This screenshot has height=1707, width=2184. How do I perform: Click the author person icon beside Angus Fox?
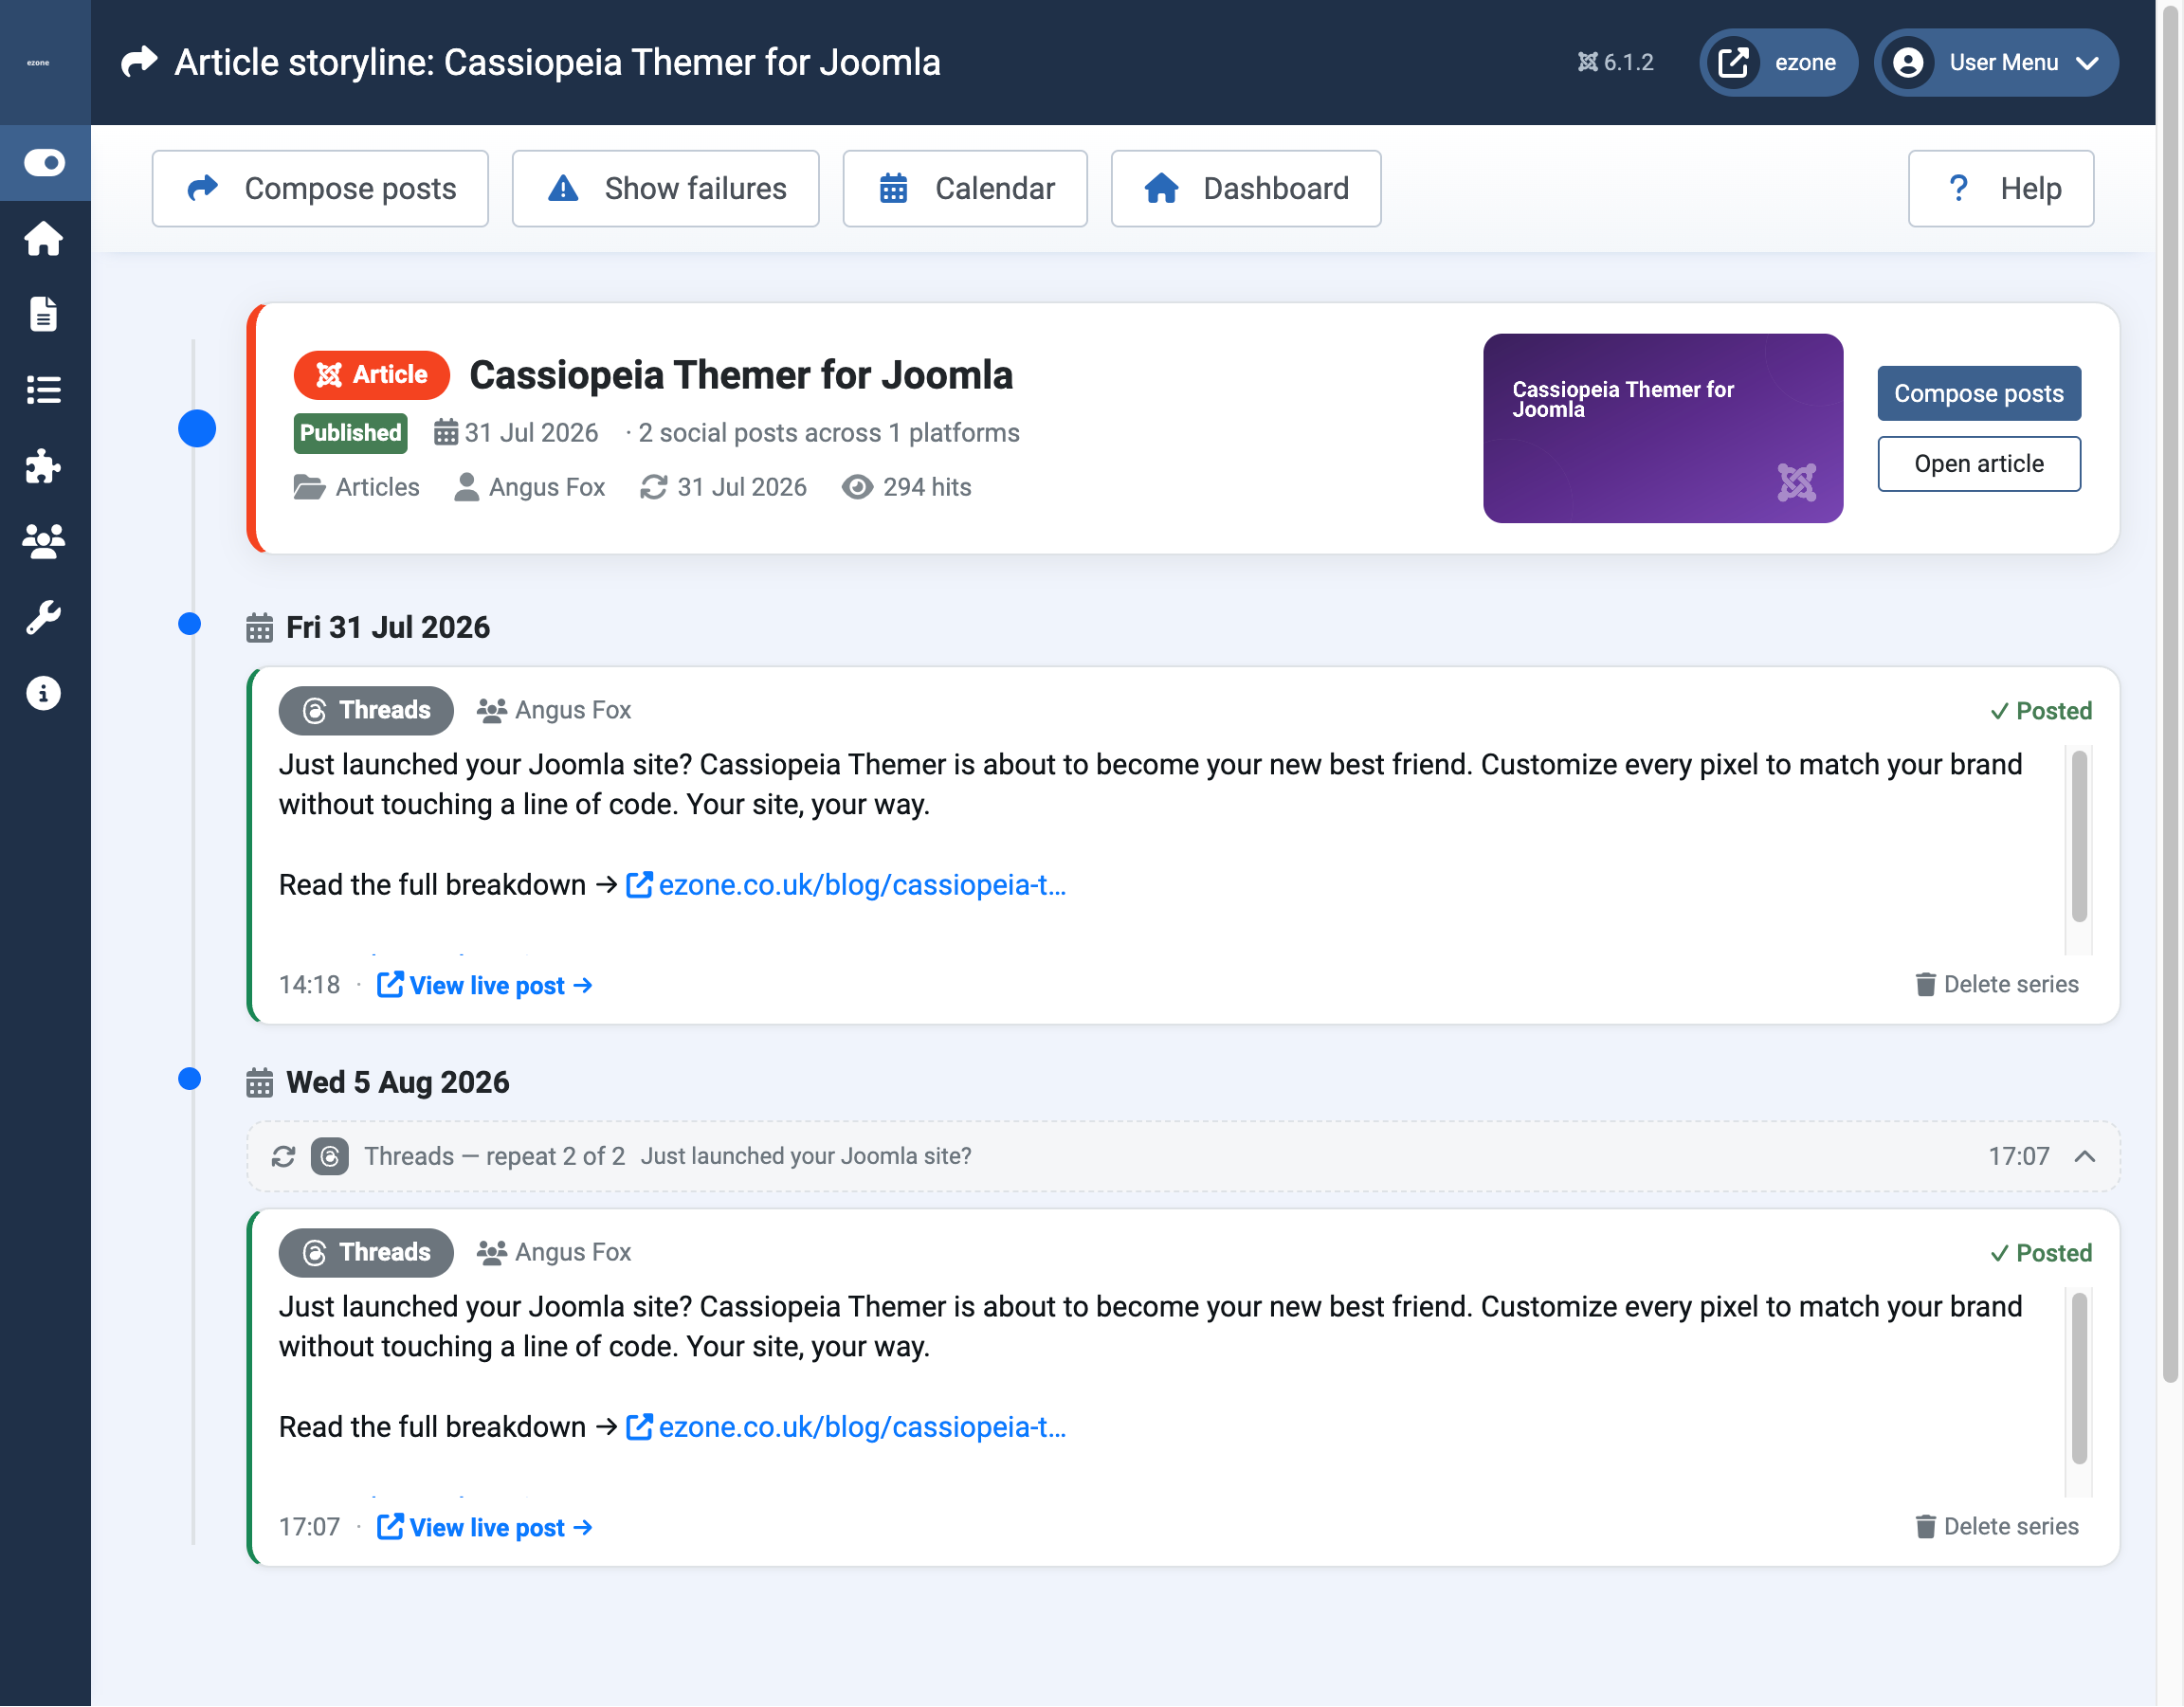pos(466,487)
